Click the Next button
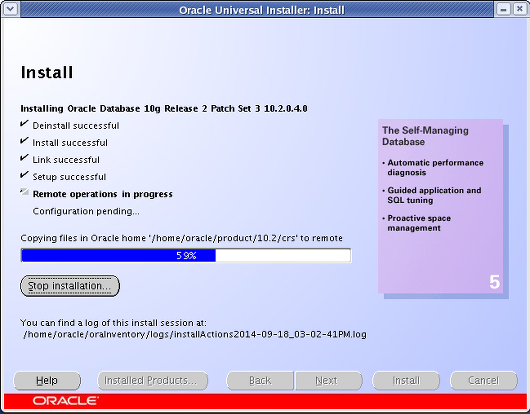Viewport: 530px width, 414px height. 329,381
